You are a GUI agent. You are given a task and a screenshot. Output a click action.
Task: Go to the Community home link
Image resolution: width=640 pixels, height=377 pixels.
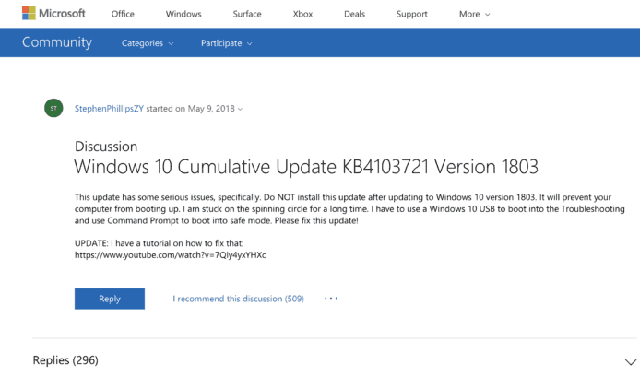tap(57, 42)
